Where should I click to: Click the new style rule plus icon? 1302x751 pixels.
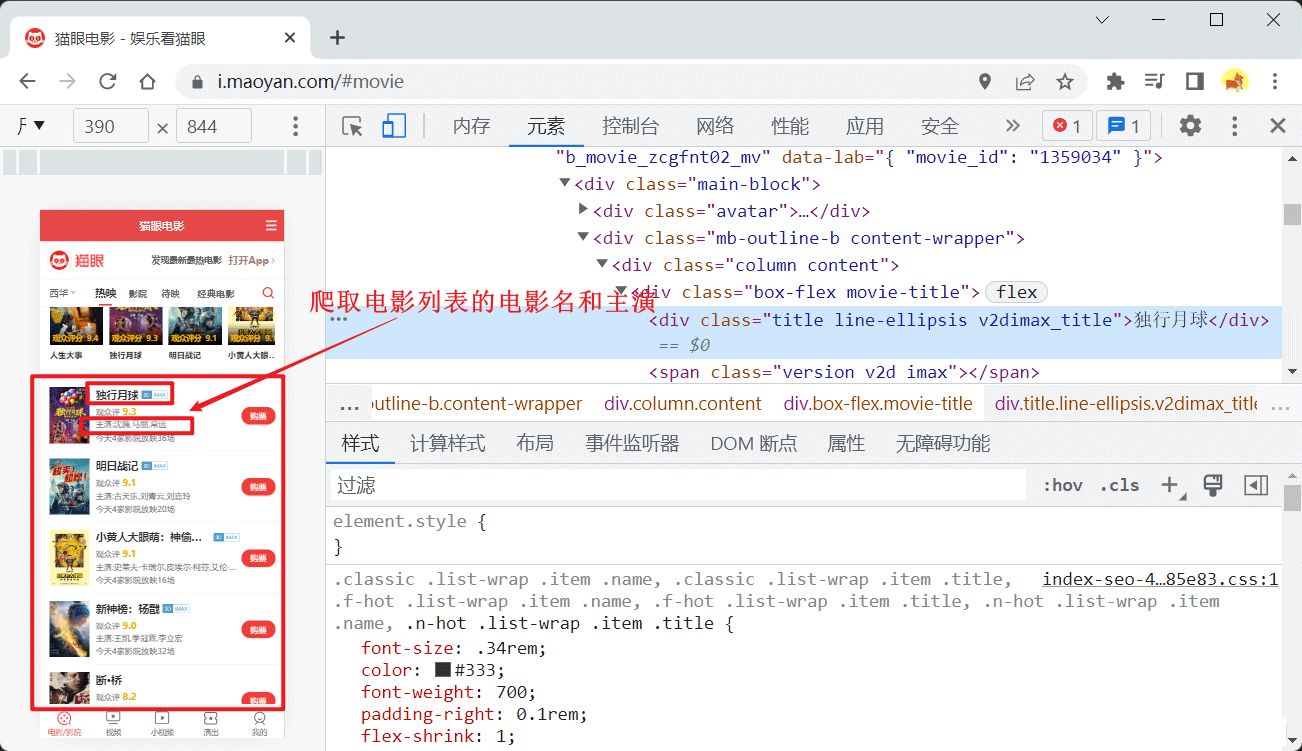[1169, 485]
